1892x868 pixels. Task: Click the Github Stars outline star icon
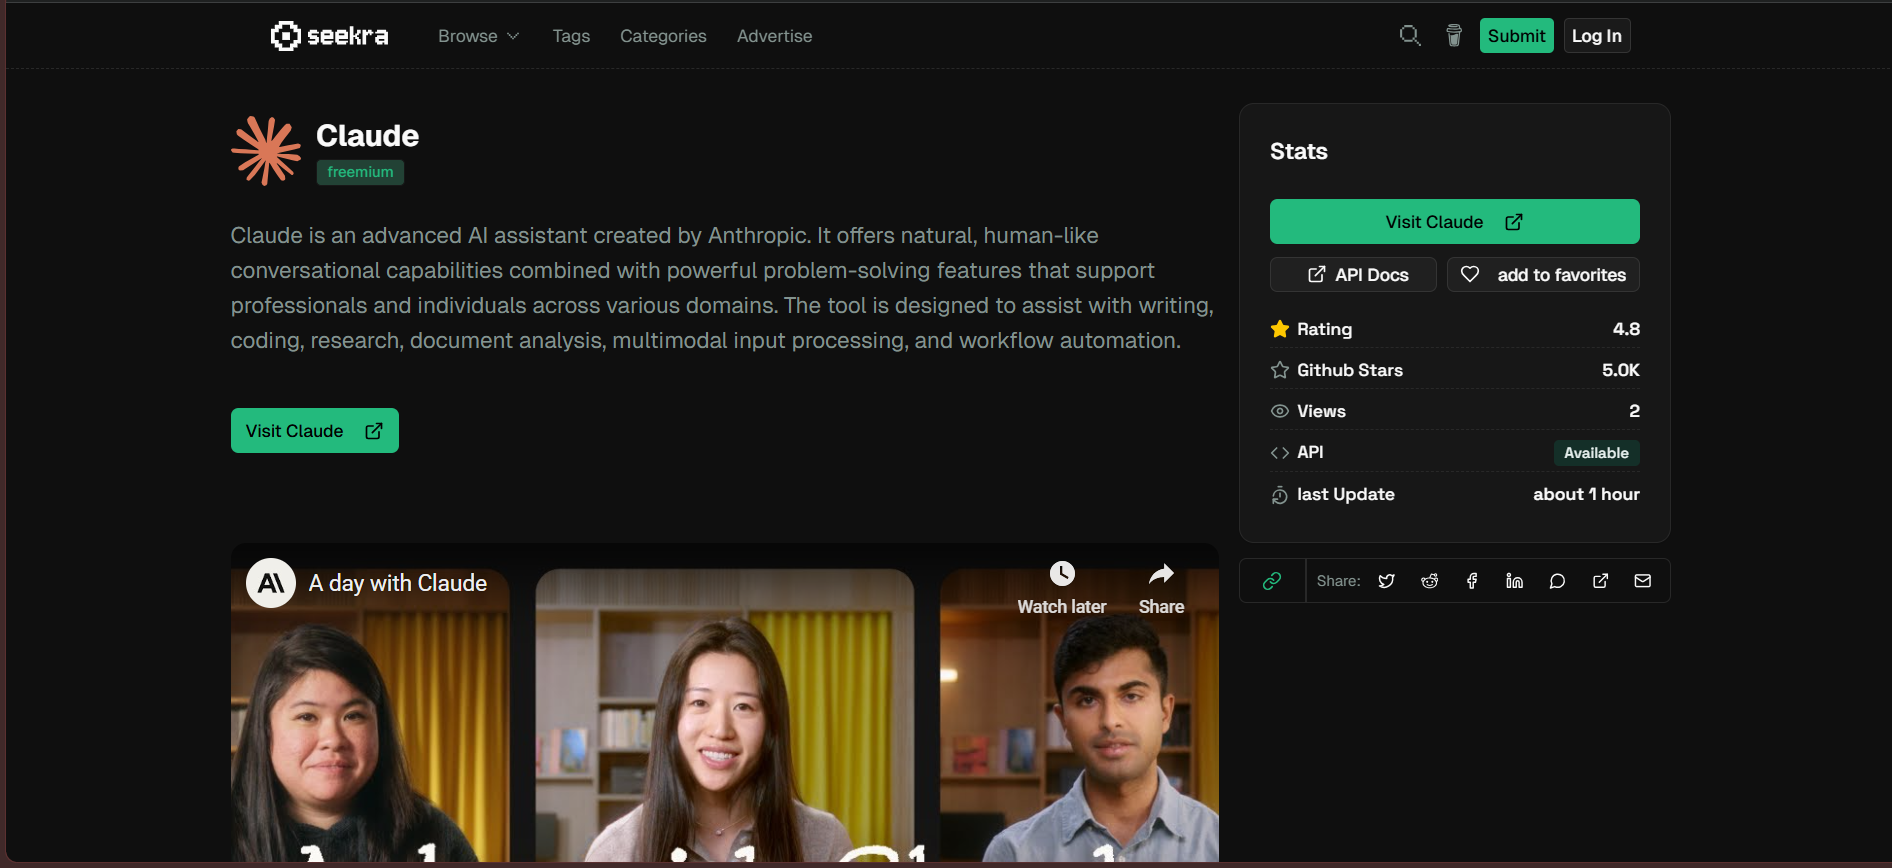click(1279, 370)
